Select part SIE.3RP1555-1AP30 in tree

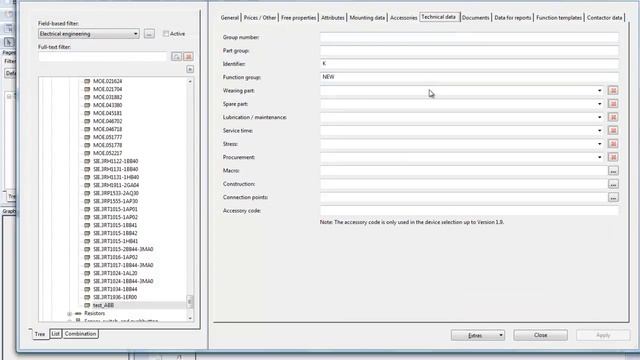(116, 201)
